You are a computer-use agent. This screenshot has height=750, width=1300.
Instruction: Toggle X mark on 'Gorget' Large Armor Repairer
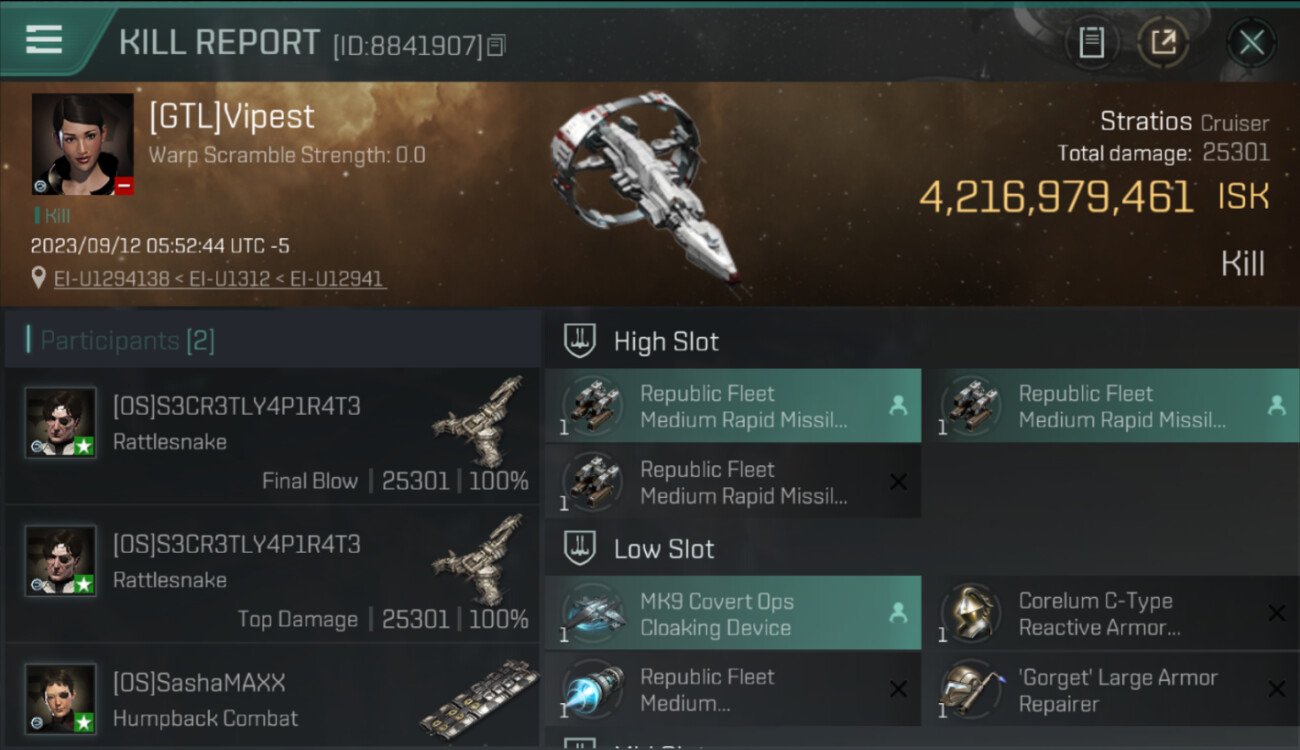pyautogui.click(x=1276, y=689)
